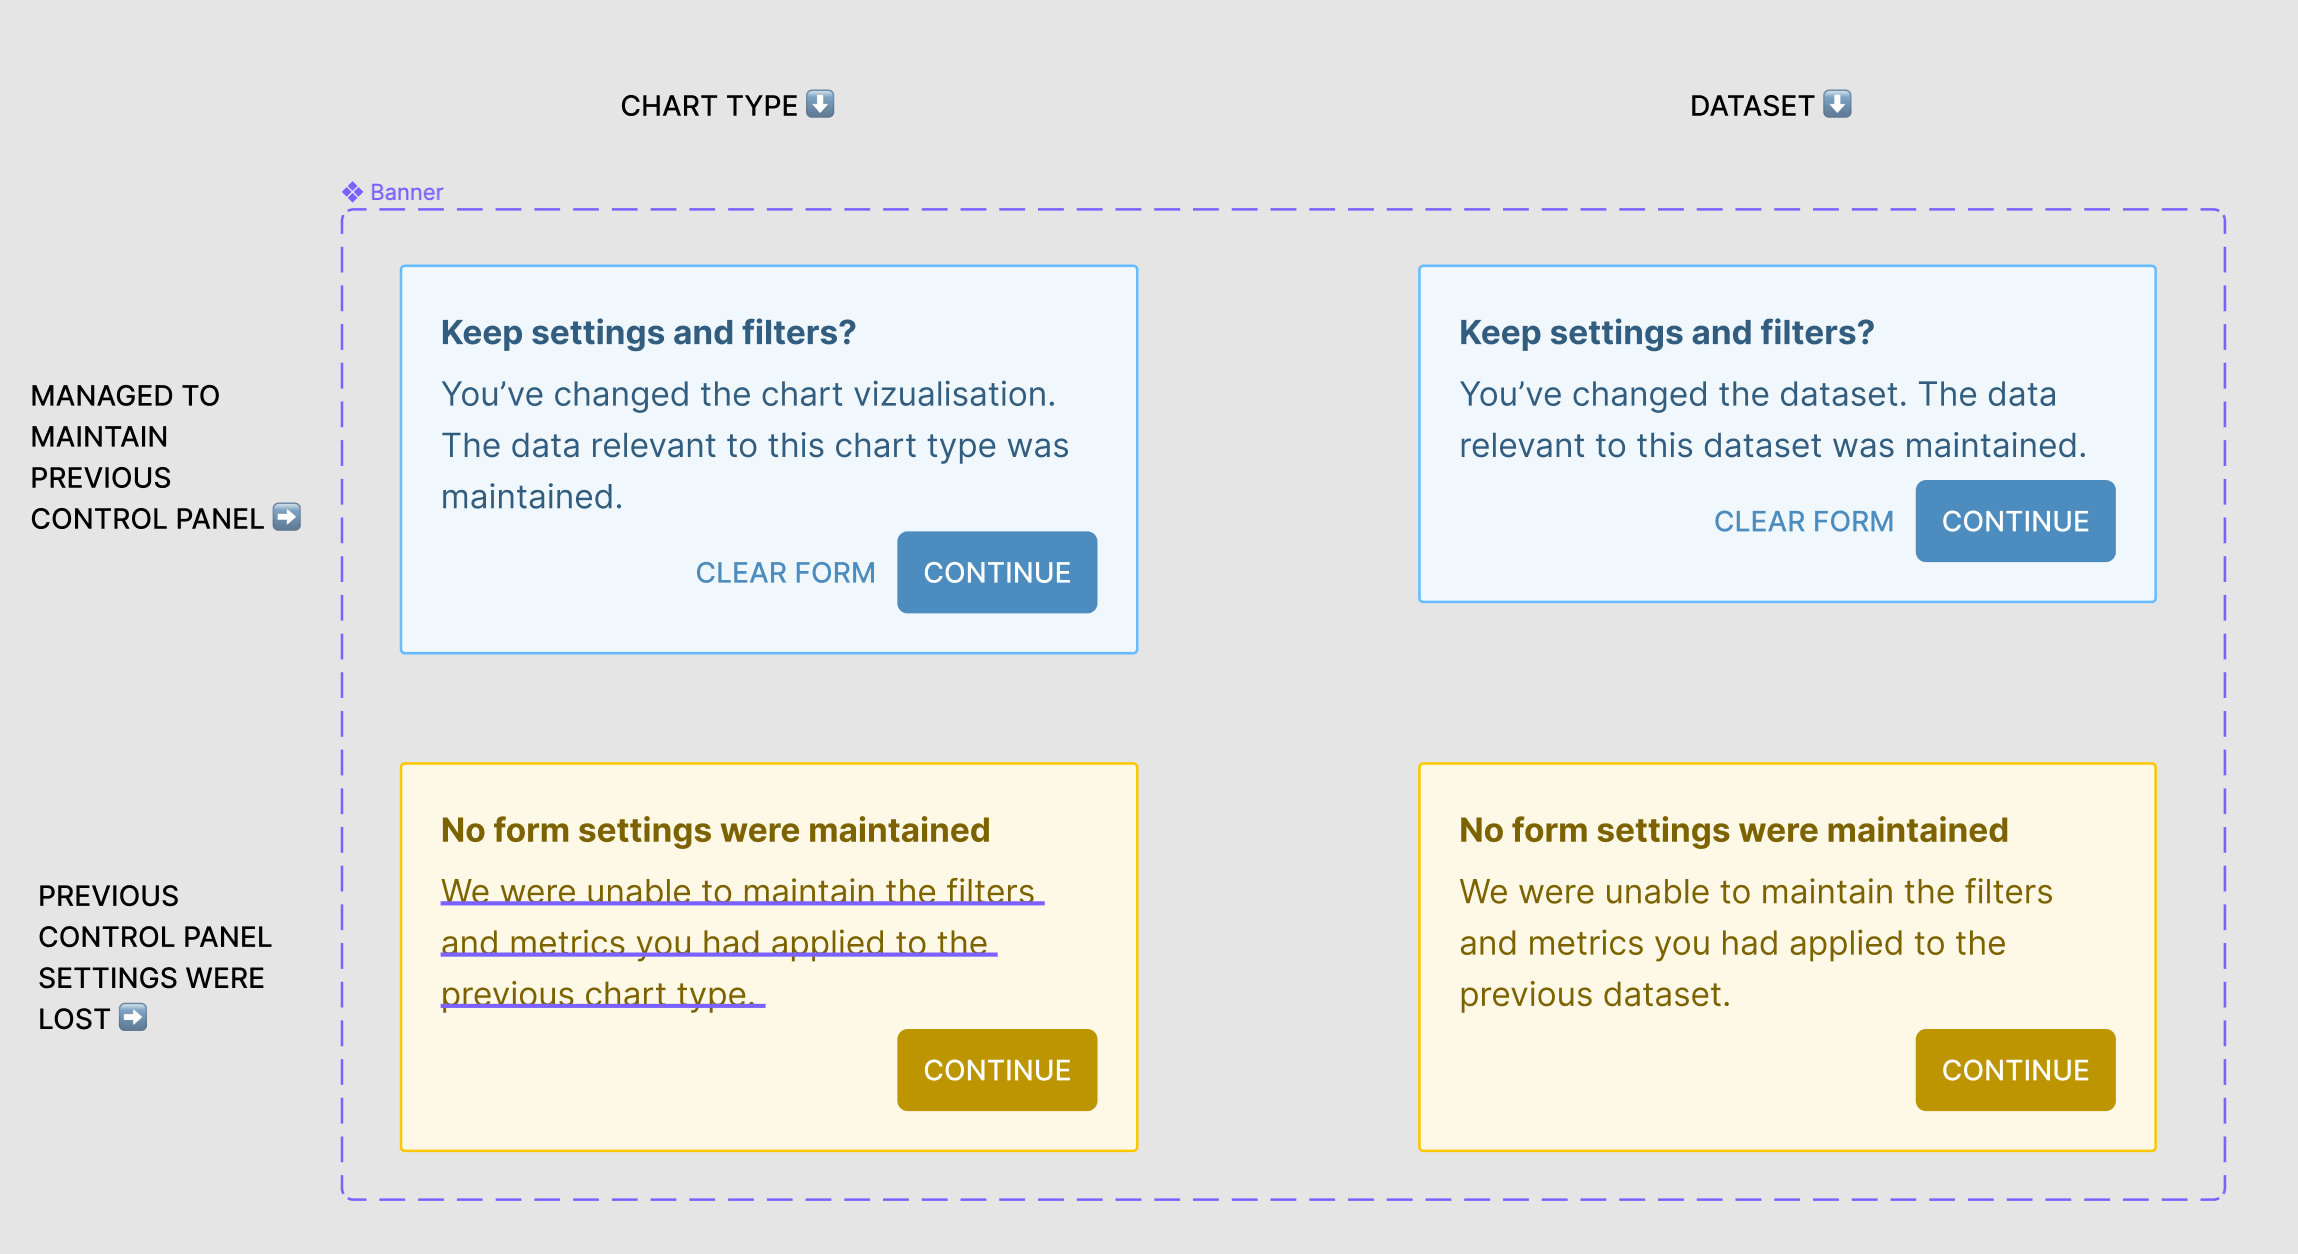Click the down-arrow icon beside DATASET
Screen dimensions: 2298x1254
click(1838, 103)
